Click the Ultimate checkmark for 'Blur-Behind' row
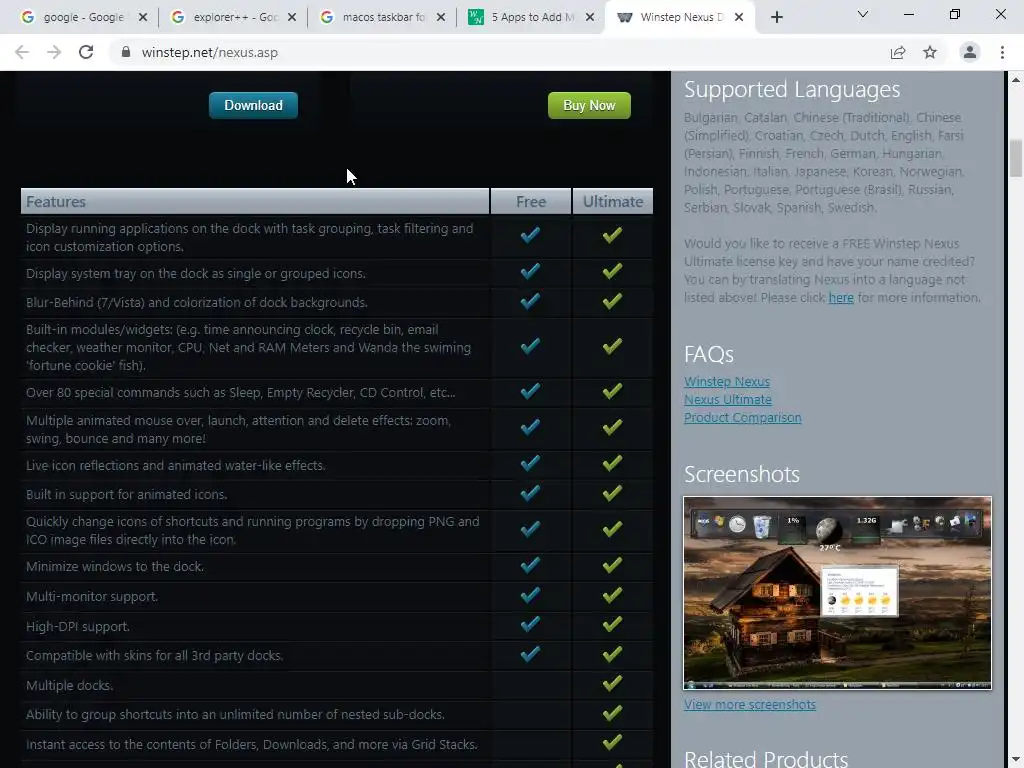 click(612, 301)
